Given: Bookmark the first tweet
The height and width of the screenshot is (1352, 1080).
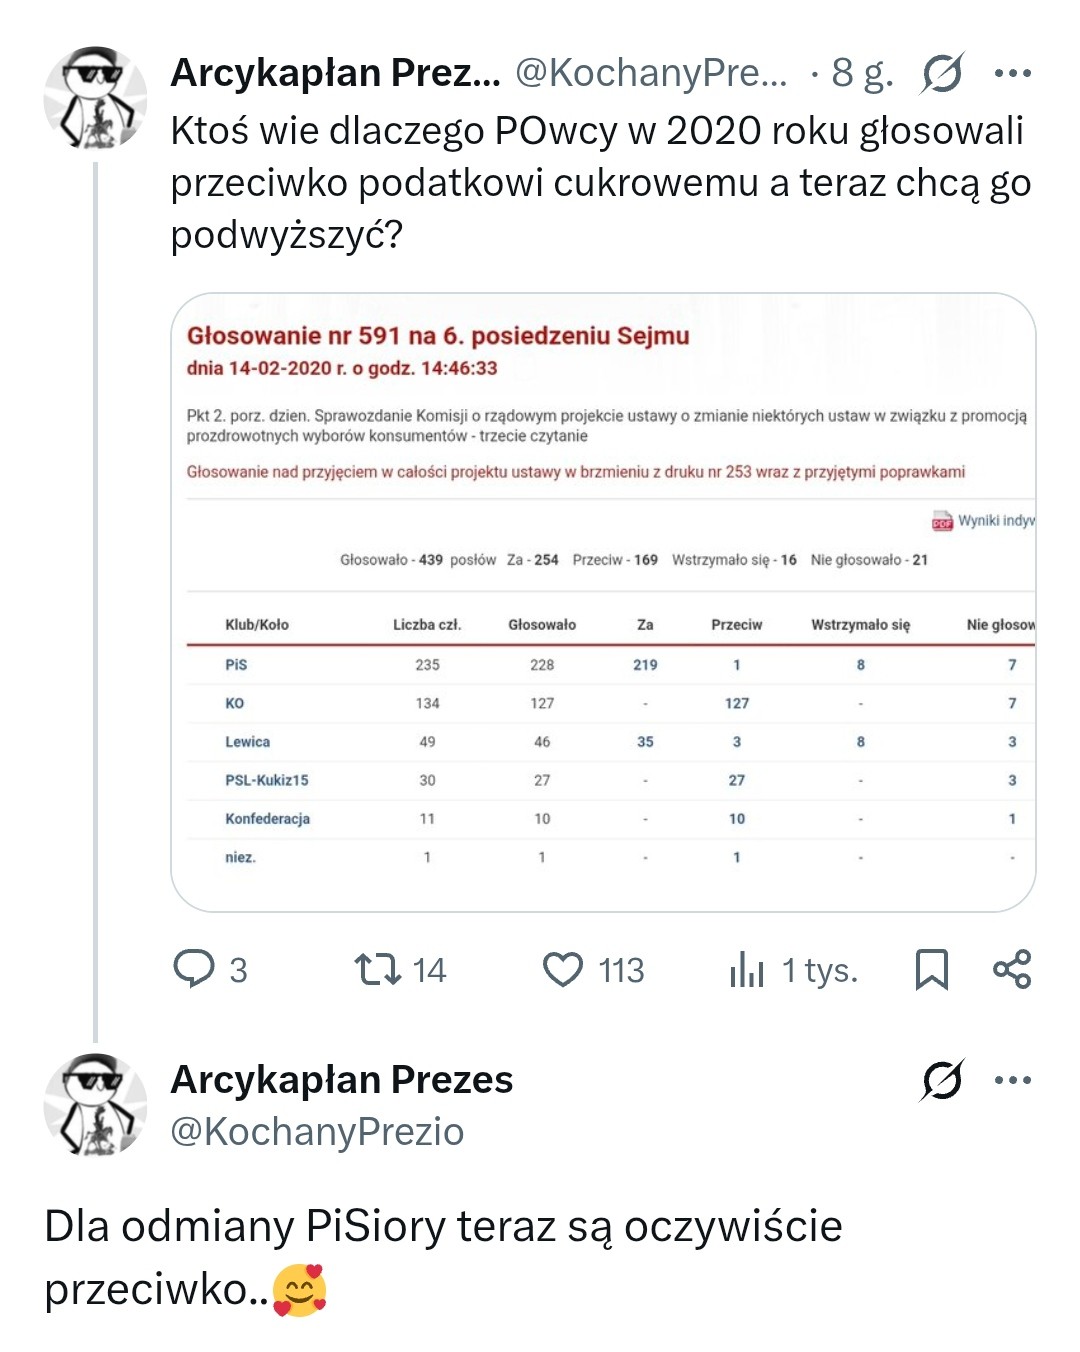Looking at the screenshot, I should 932,969.
